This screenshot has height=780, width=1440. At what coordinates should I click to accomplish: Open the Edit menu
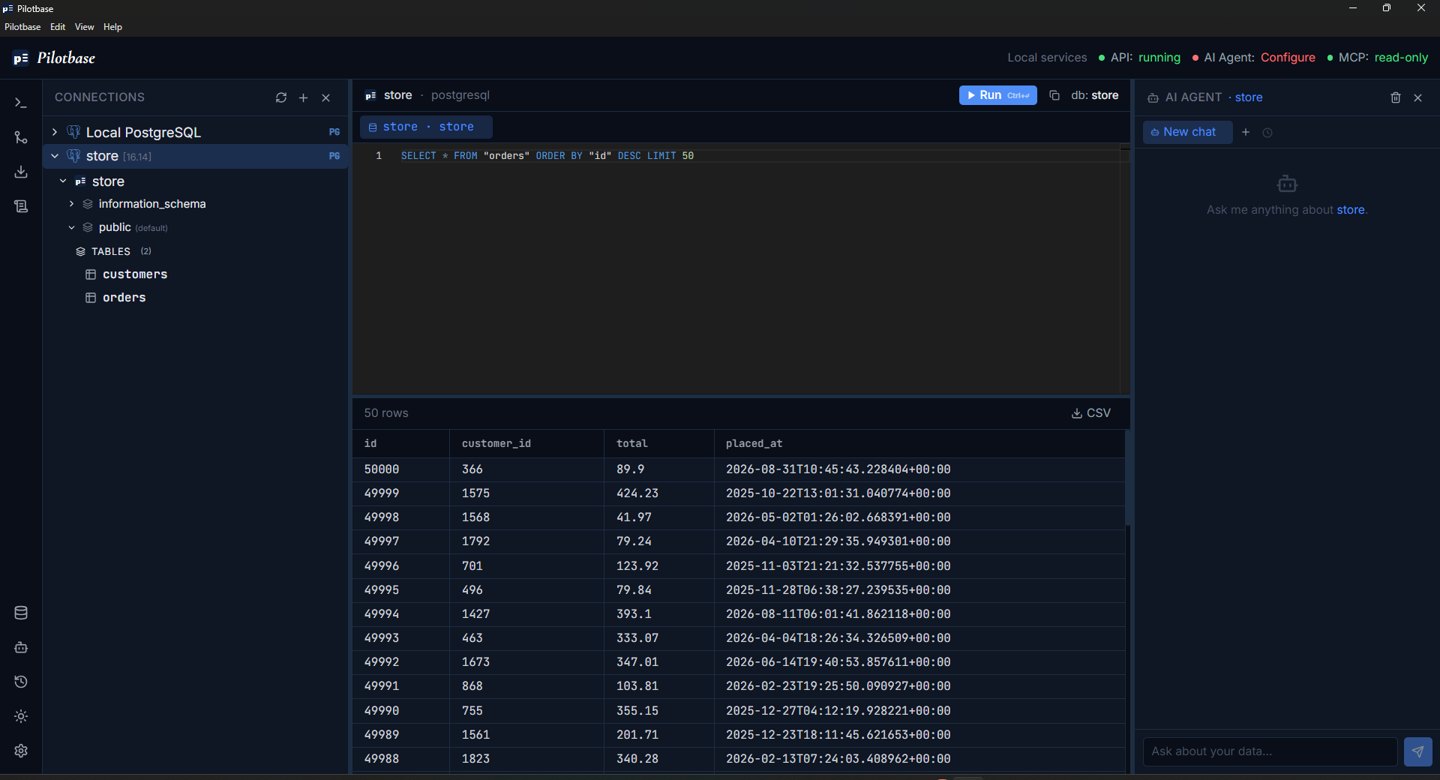[x=58, y=27]
